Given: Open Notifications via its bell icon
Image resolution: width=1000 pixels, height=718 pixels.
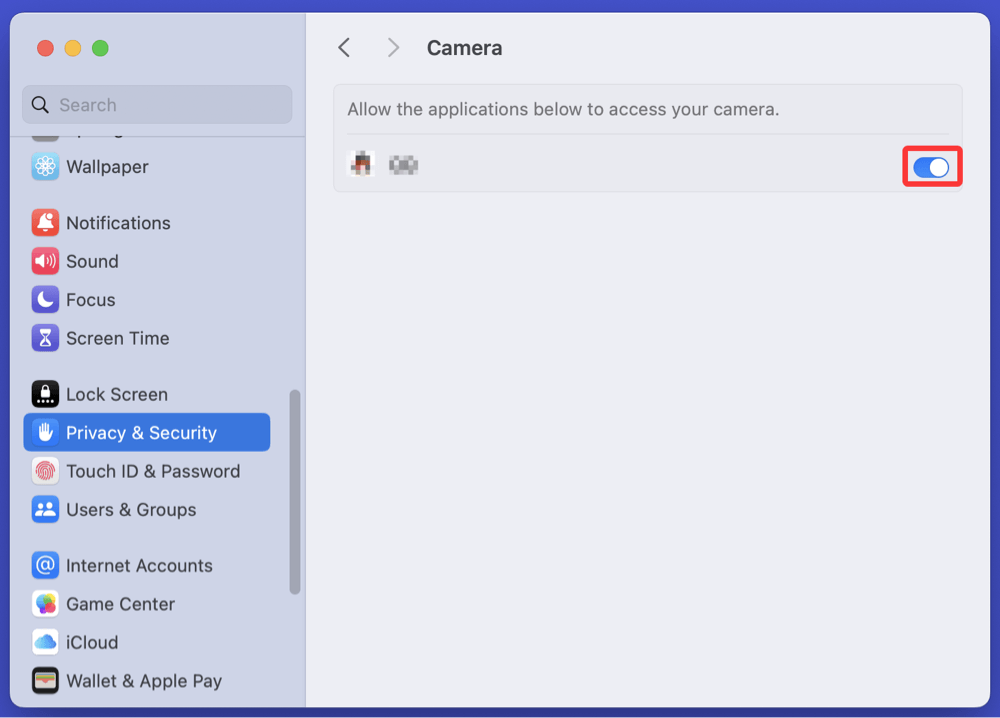Looking at the screenshot, I should (x=45, y=223).
